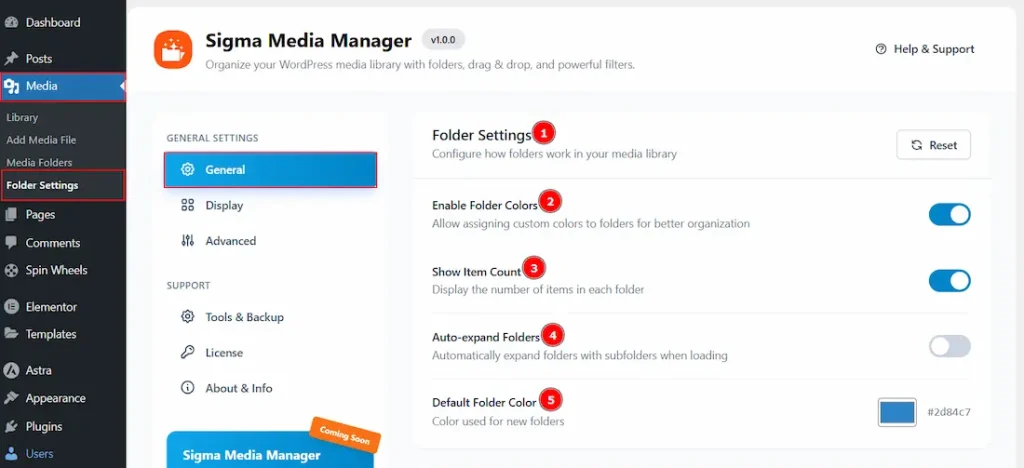
Task: Click the Default Folder Color label
Action: 485,403
